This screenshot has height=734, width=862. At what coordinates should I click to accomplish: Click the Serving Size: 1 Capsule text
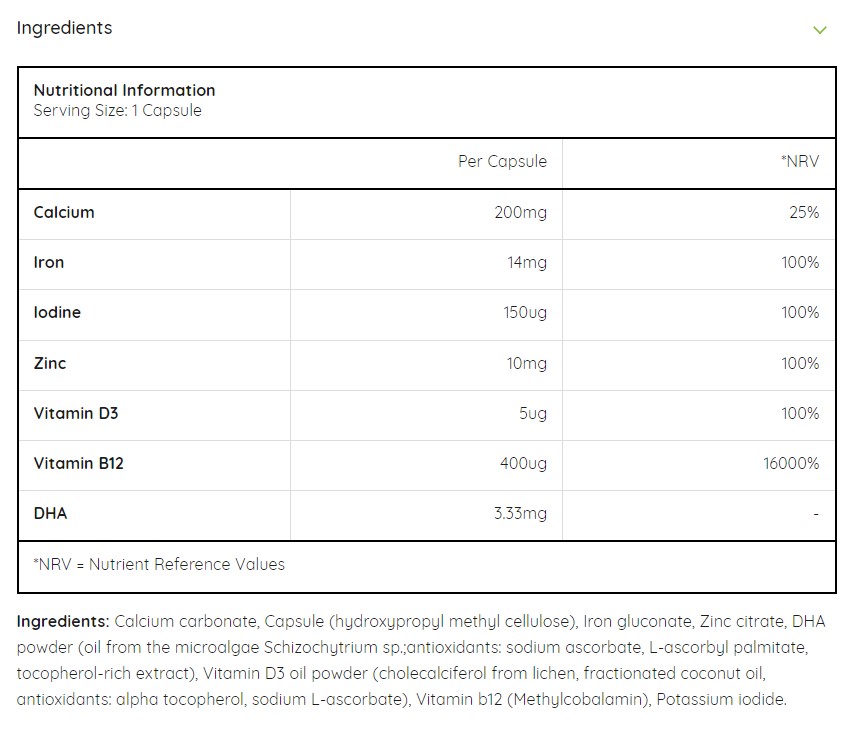[117, 111]
